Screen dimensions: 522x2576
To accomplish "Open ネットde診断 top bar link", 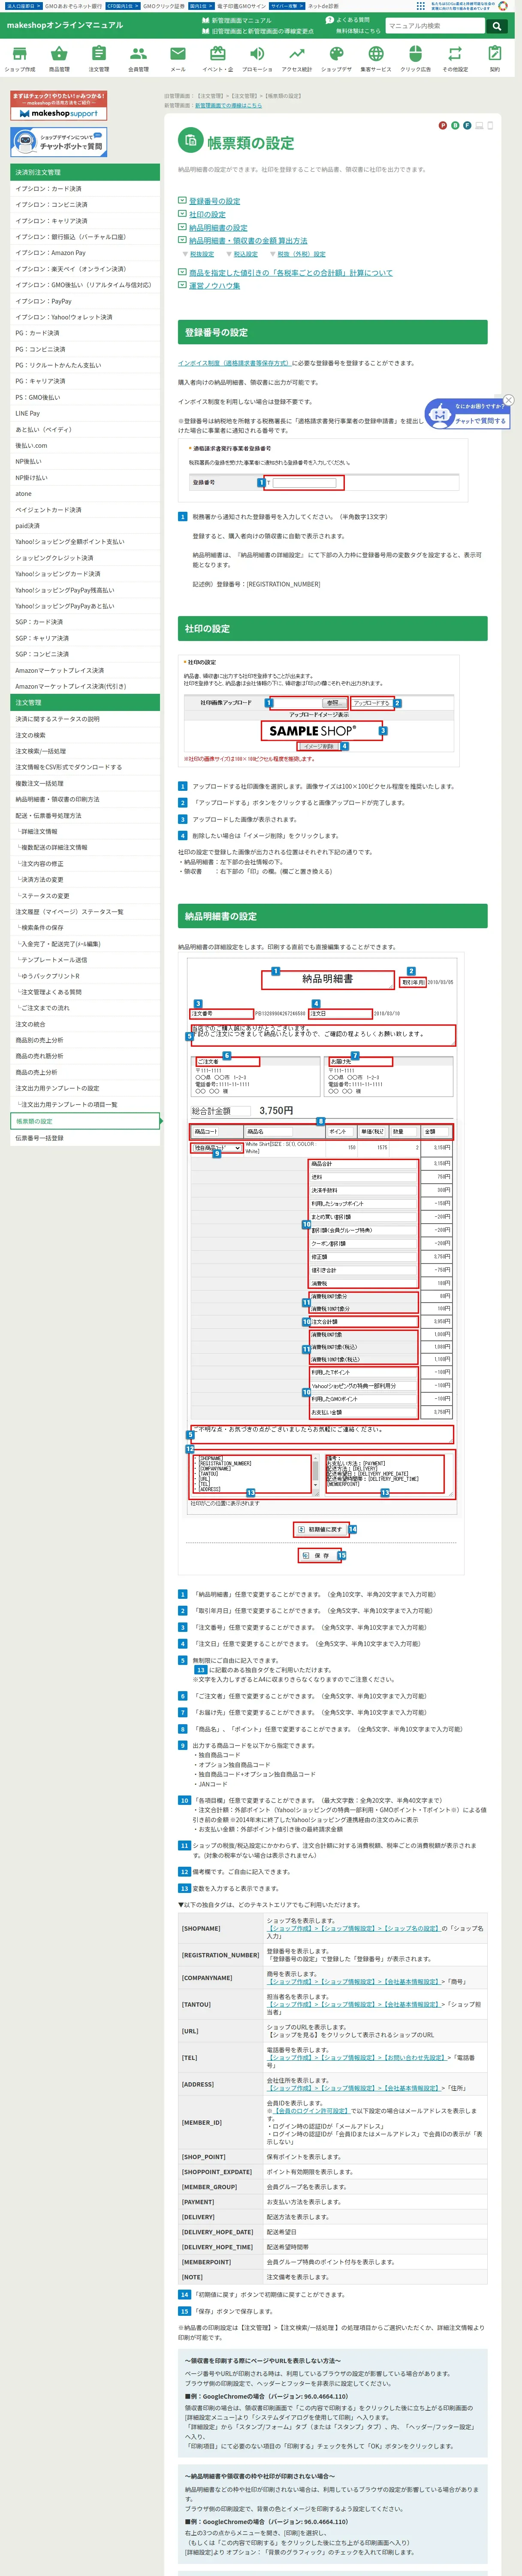I will click(x=322, y=6).
